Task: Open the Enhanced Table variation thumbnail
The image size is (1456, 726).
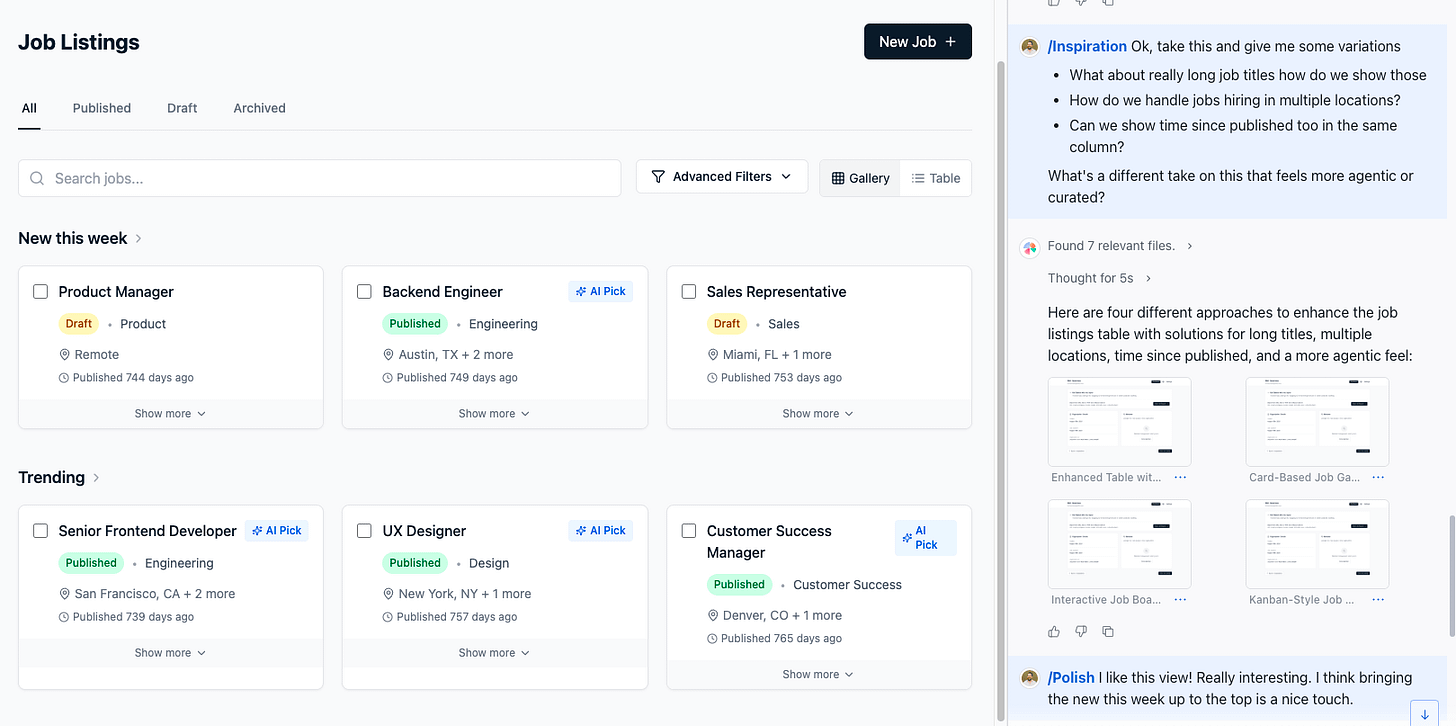Action: click(1119, 421)
